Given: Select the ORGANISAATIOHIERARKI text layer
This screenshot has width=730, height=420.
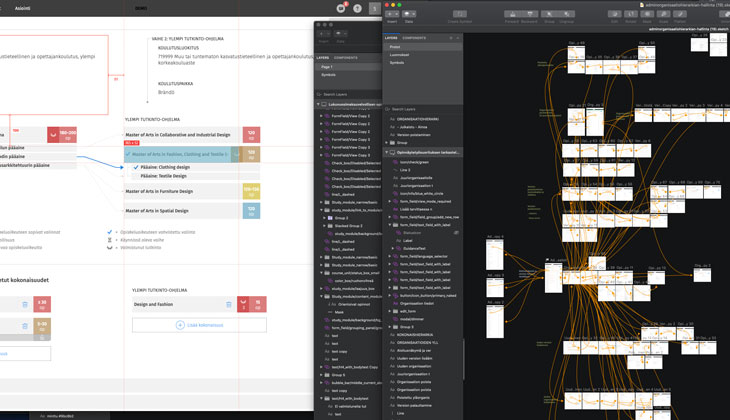Looking at the screenshot, I should [418, 119].
